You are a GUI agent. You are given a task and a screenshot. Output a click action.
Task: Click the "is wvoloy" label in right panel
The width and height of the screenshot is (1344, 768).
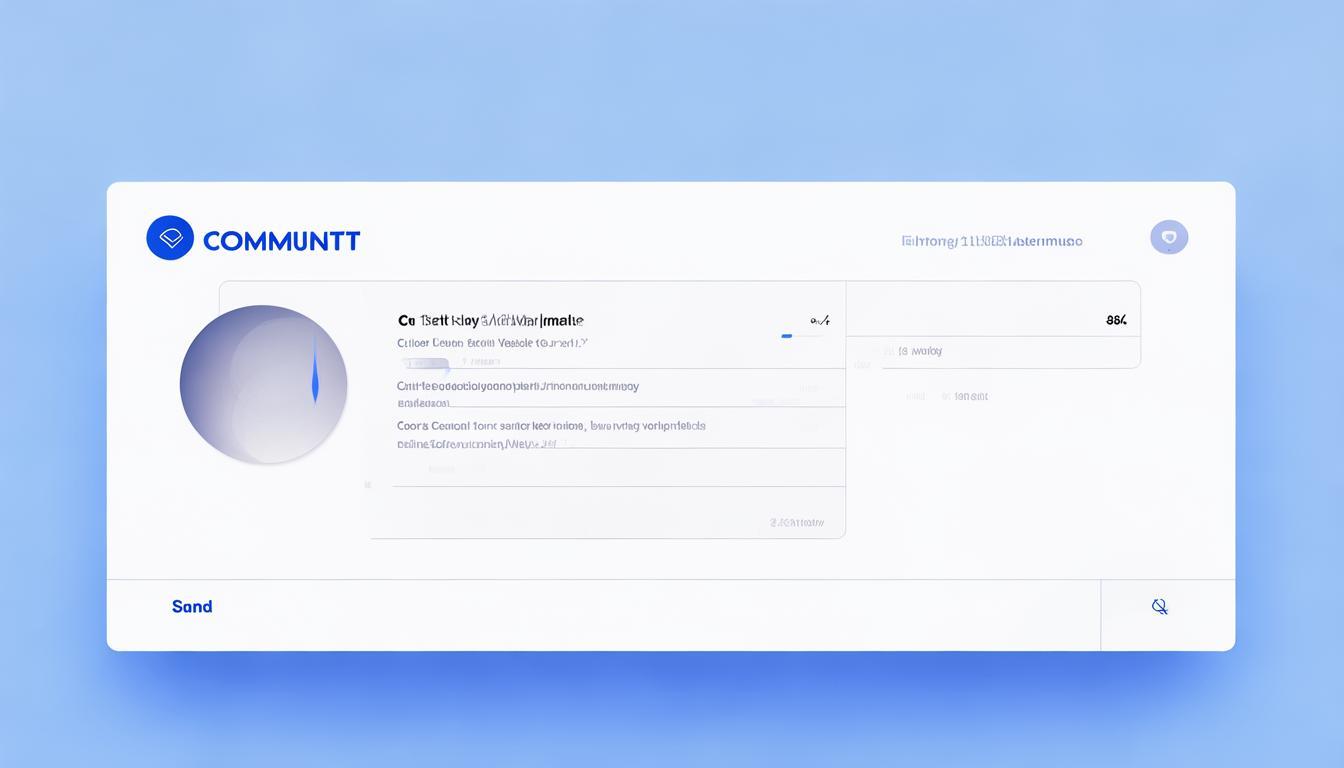[919, 351]
